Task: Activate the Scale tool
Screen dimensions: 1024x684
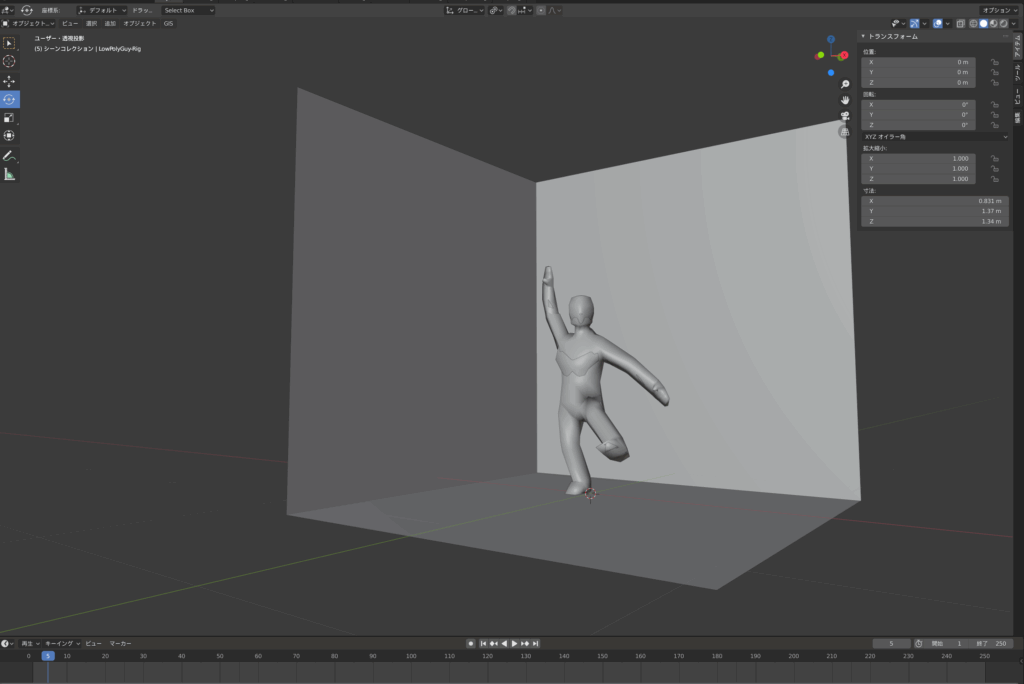Action: (9, 117)
